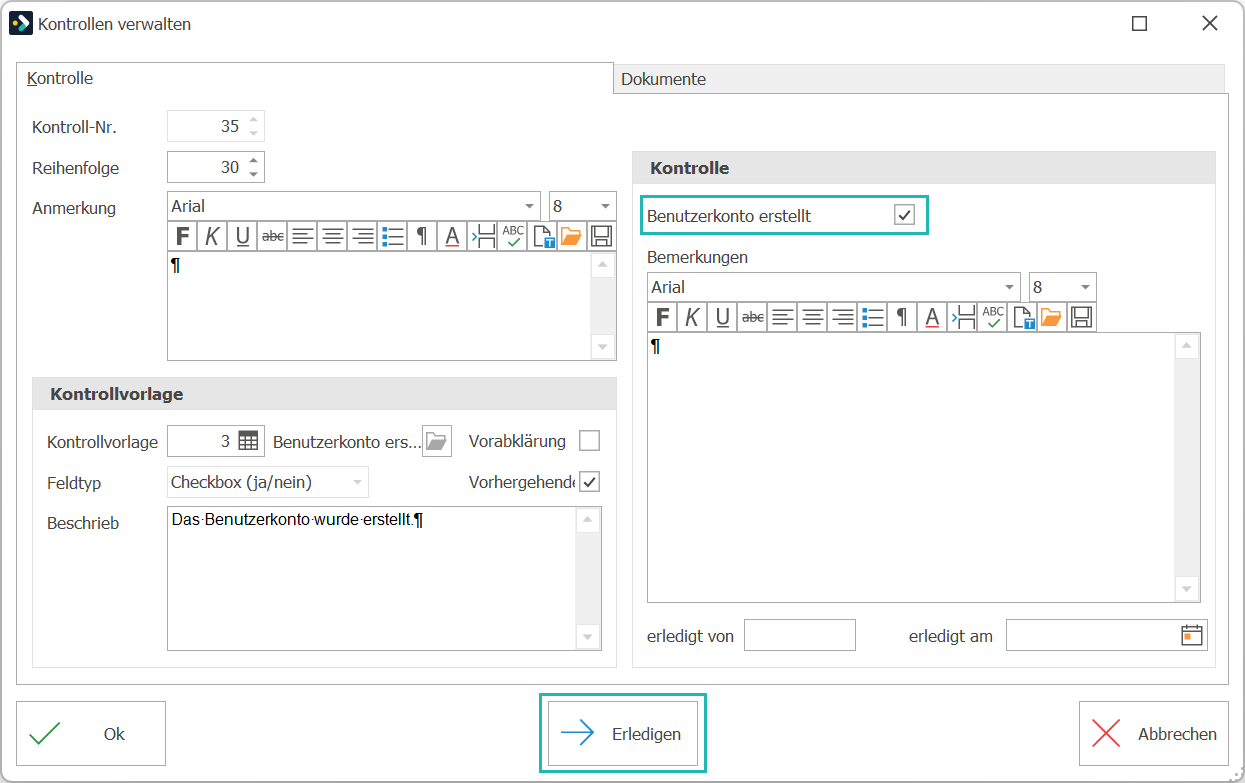Center text in the Bemerkungen editor
Viewport: 1245px width, 783px height.
coord(812,317)
